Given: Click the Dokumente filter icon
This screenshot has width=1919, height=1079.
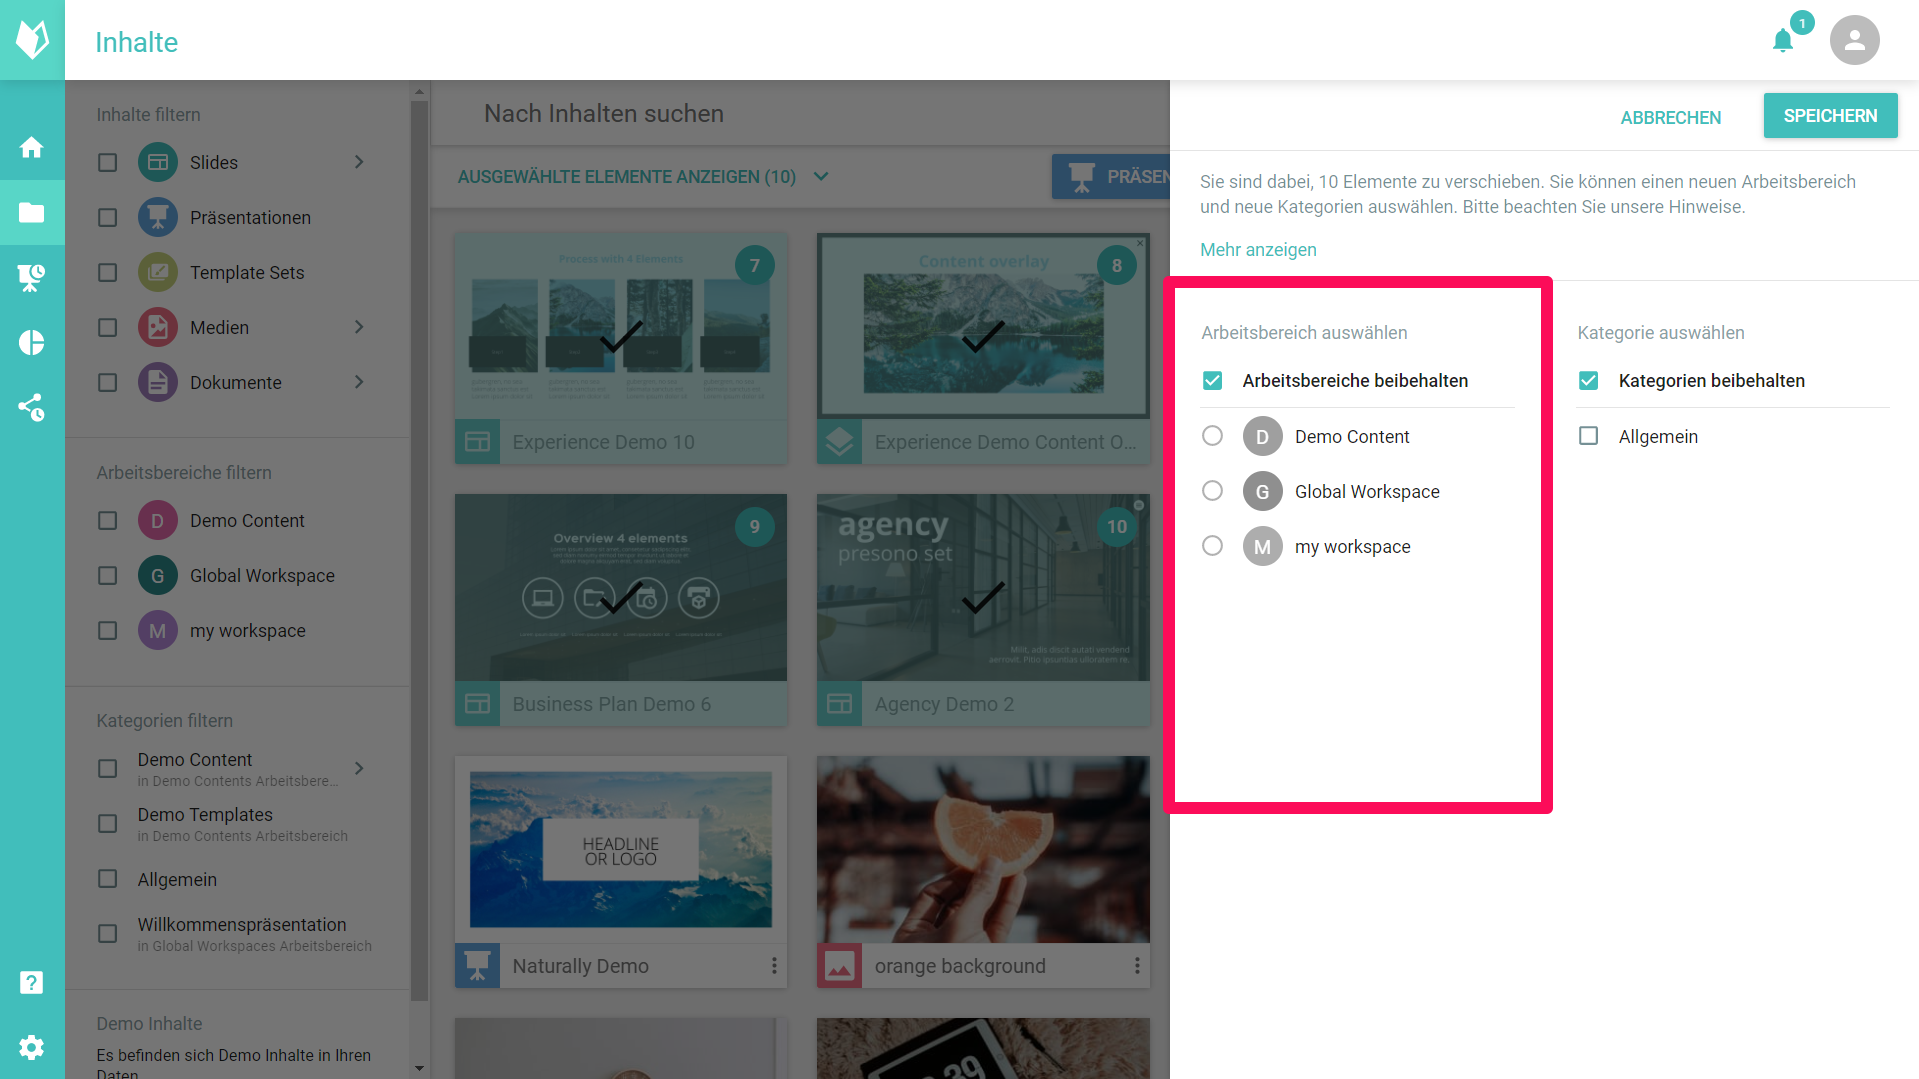Looking at the screenshot, I should tap(158, 382).
